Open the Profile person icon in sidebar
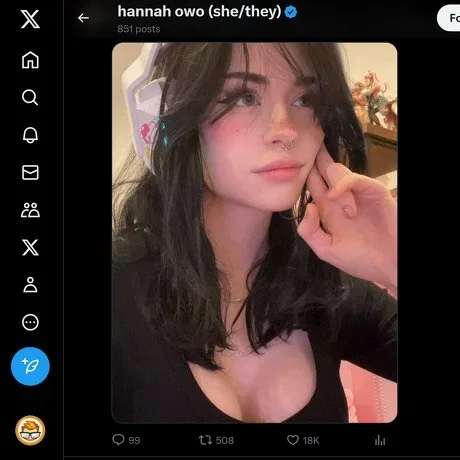Screen dimensions: 460x460 tap(30, 285)
